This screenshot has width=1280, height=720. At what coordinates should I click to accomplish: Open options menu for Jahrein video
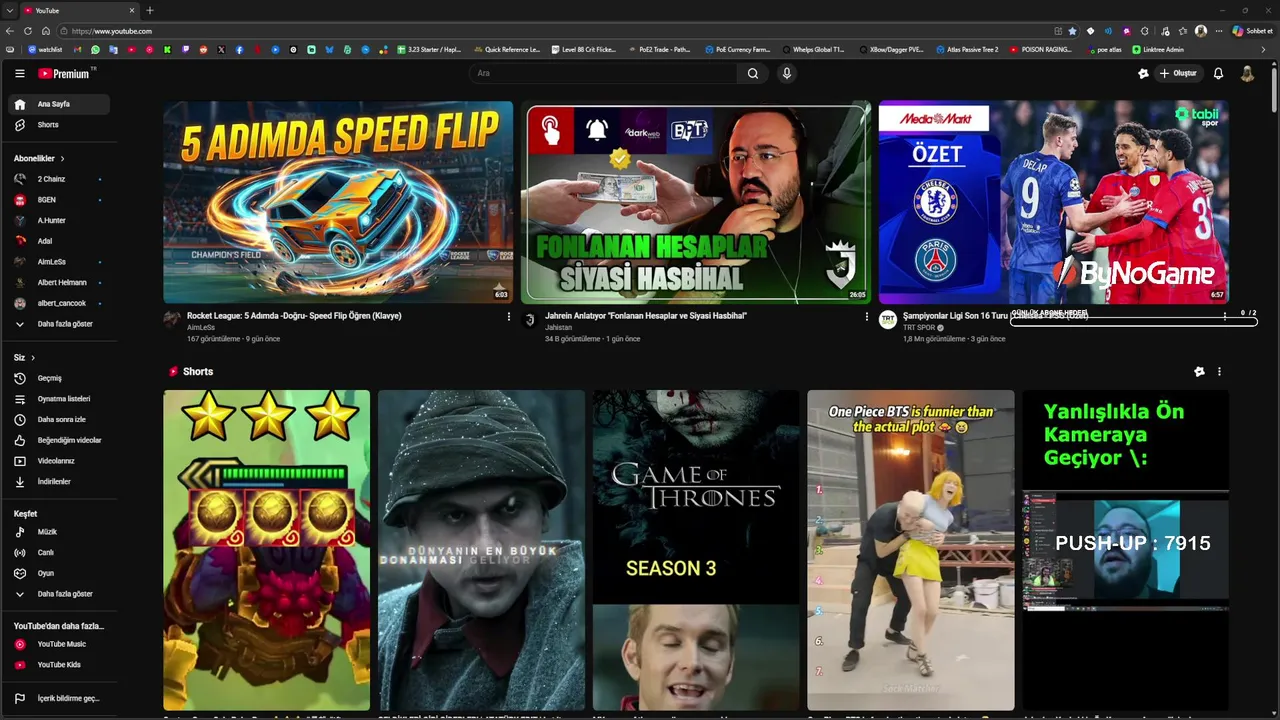pyautogui.click(x=867, y=316)
